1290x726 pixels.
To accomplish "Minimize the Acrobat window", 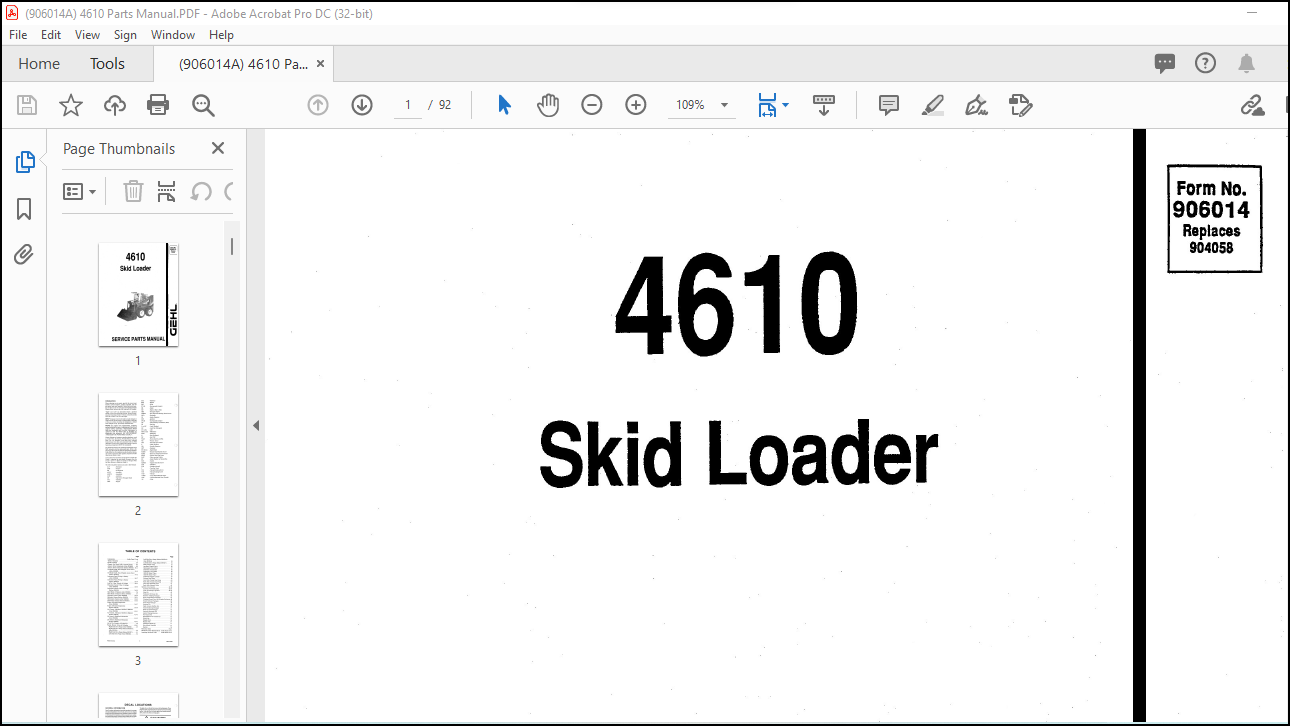I will click(x=1254, y=11).
